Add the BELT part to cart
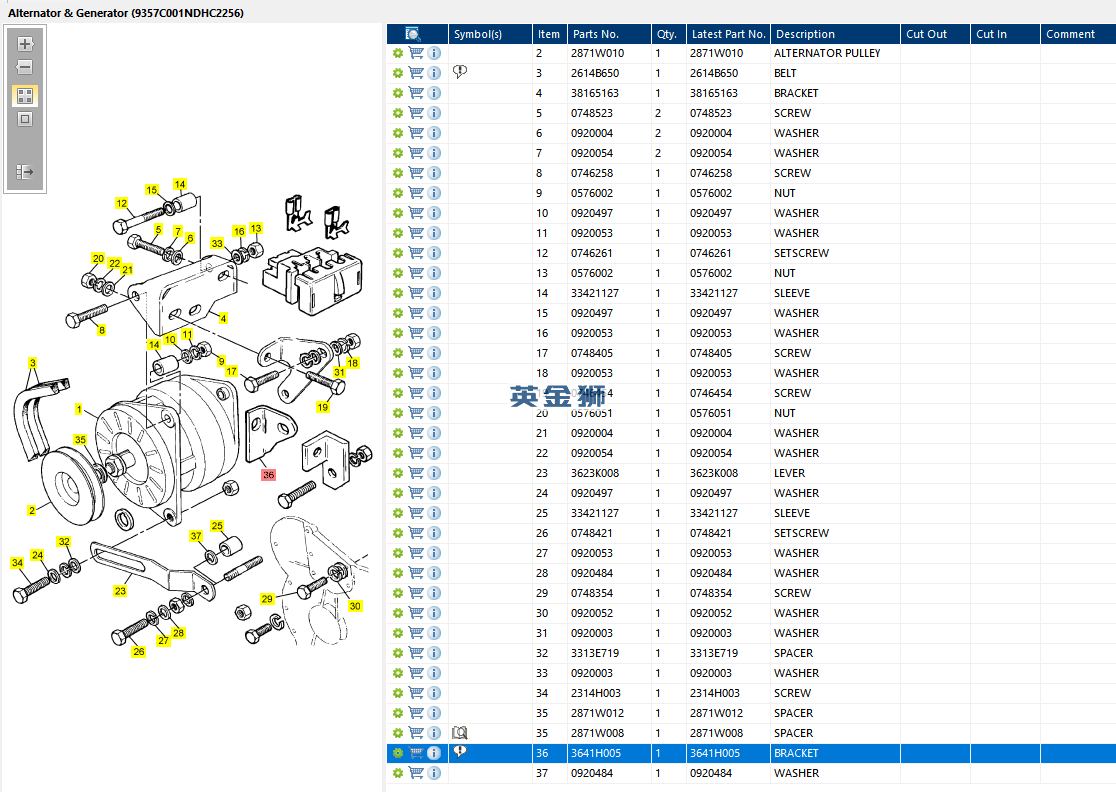The height and width of the screenshot is (792, 1116). [x=416, y=73]
